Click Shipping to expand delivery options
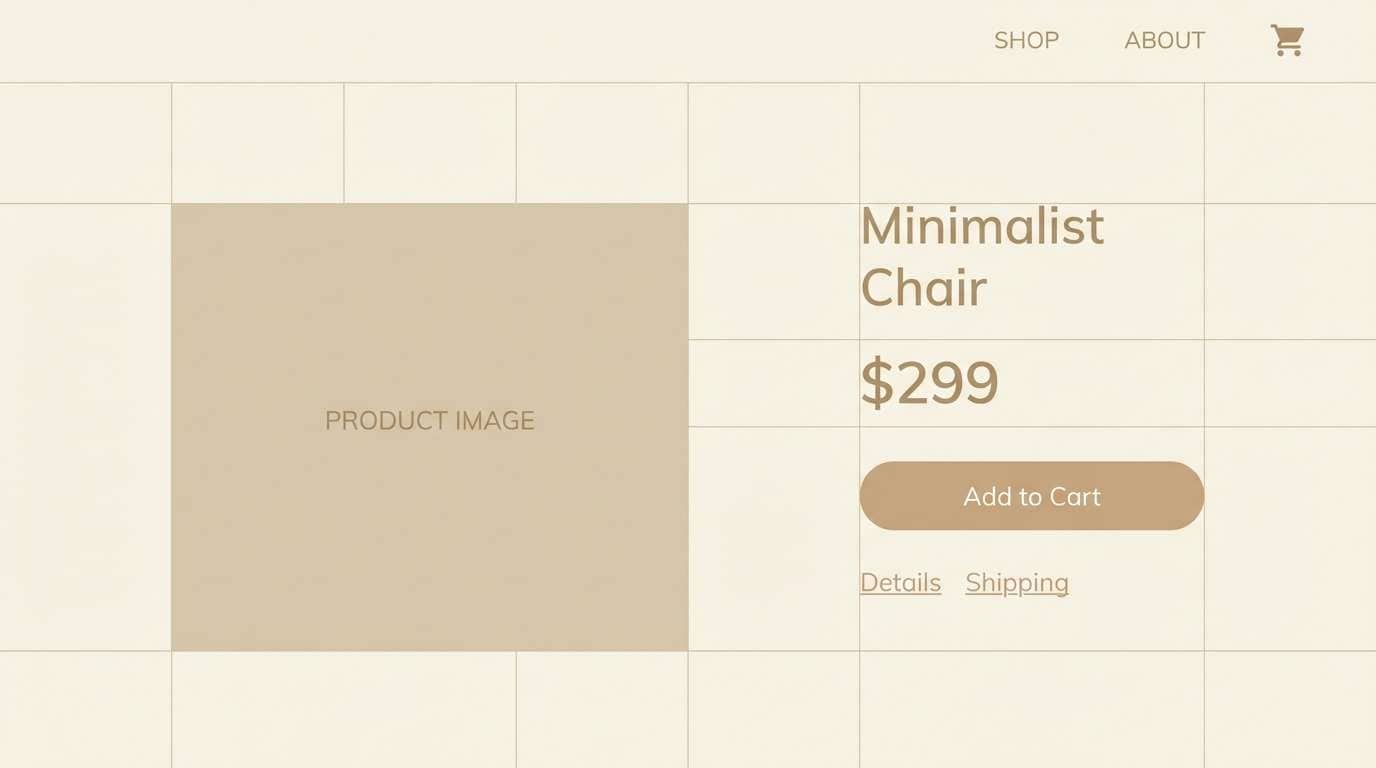Screen dimensions: 1376x768 1016,582
